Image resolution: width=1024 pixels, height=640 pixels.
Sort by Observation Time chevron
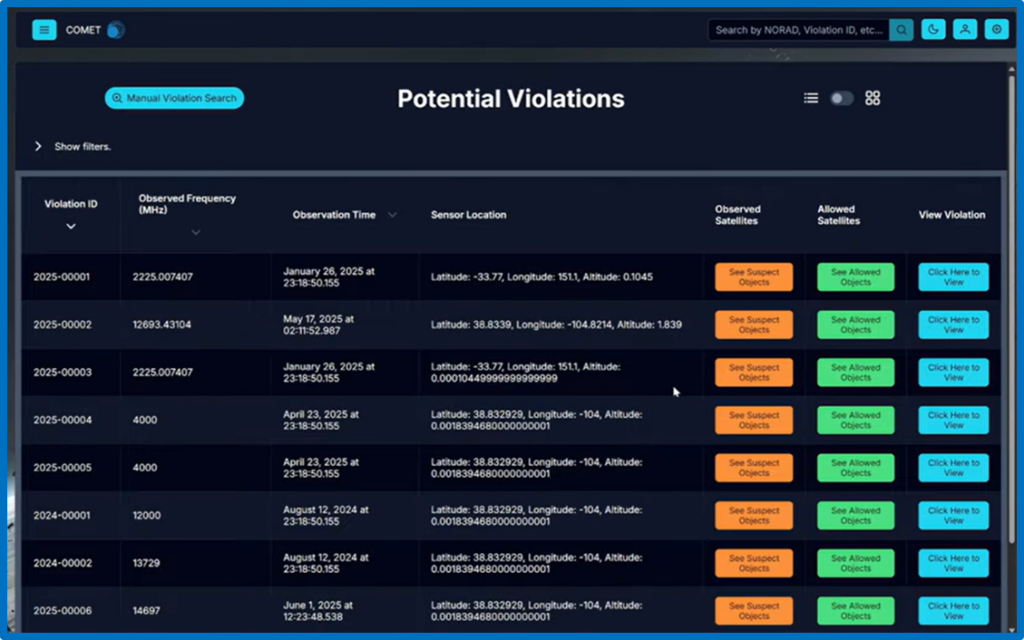392,215
